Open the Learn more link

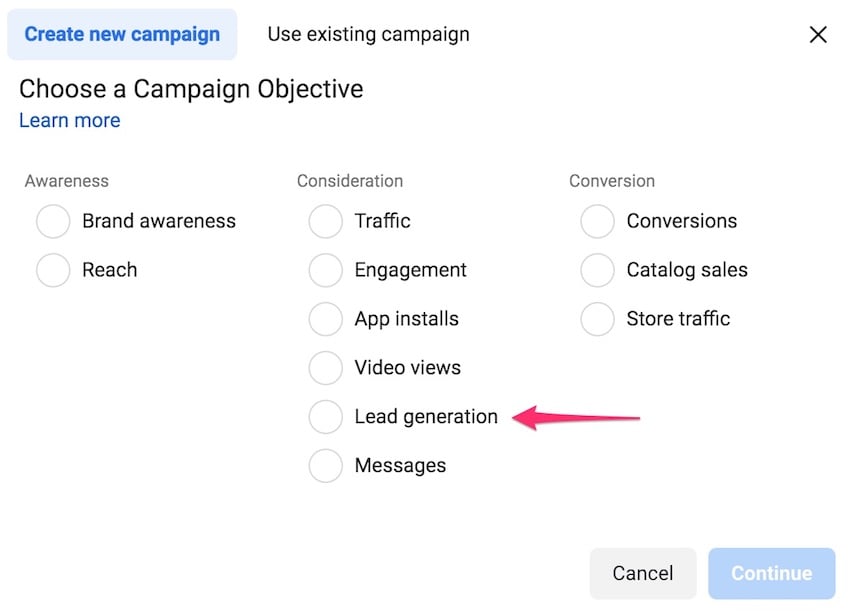tap(70, 120)
